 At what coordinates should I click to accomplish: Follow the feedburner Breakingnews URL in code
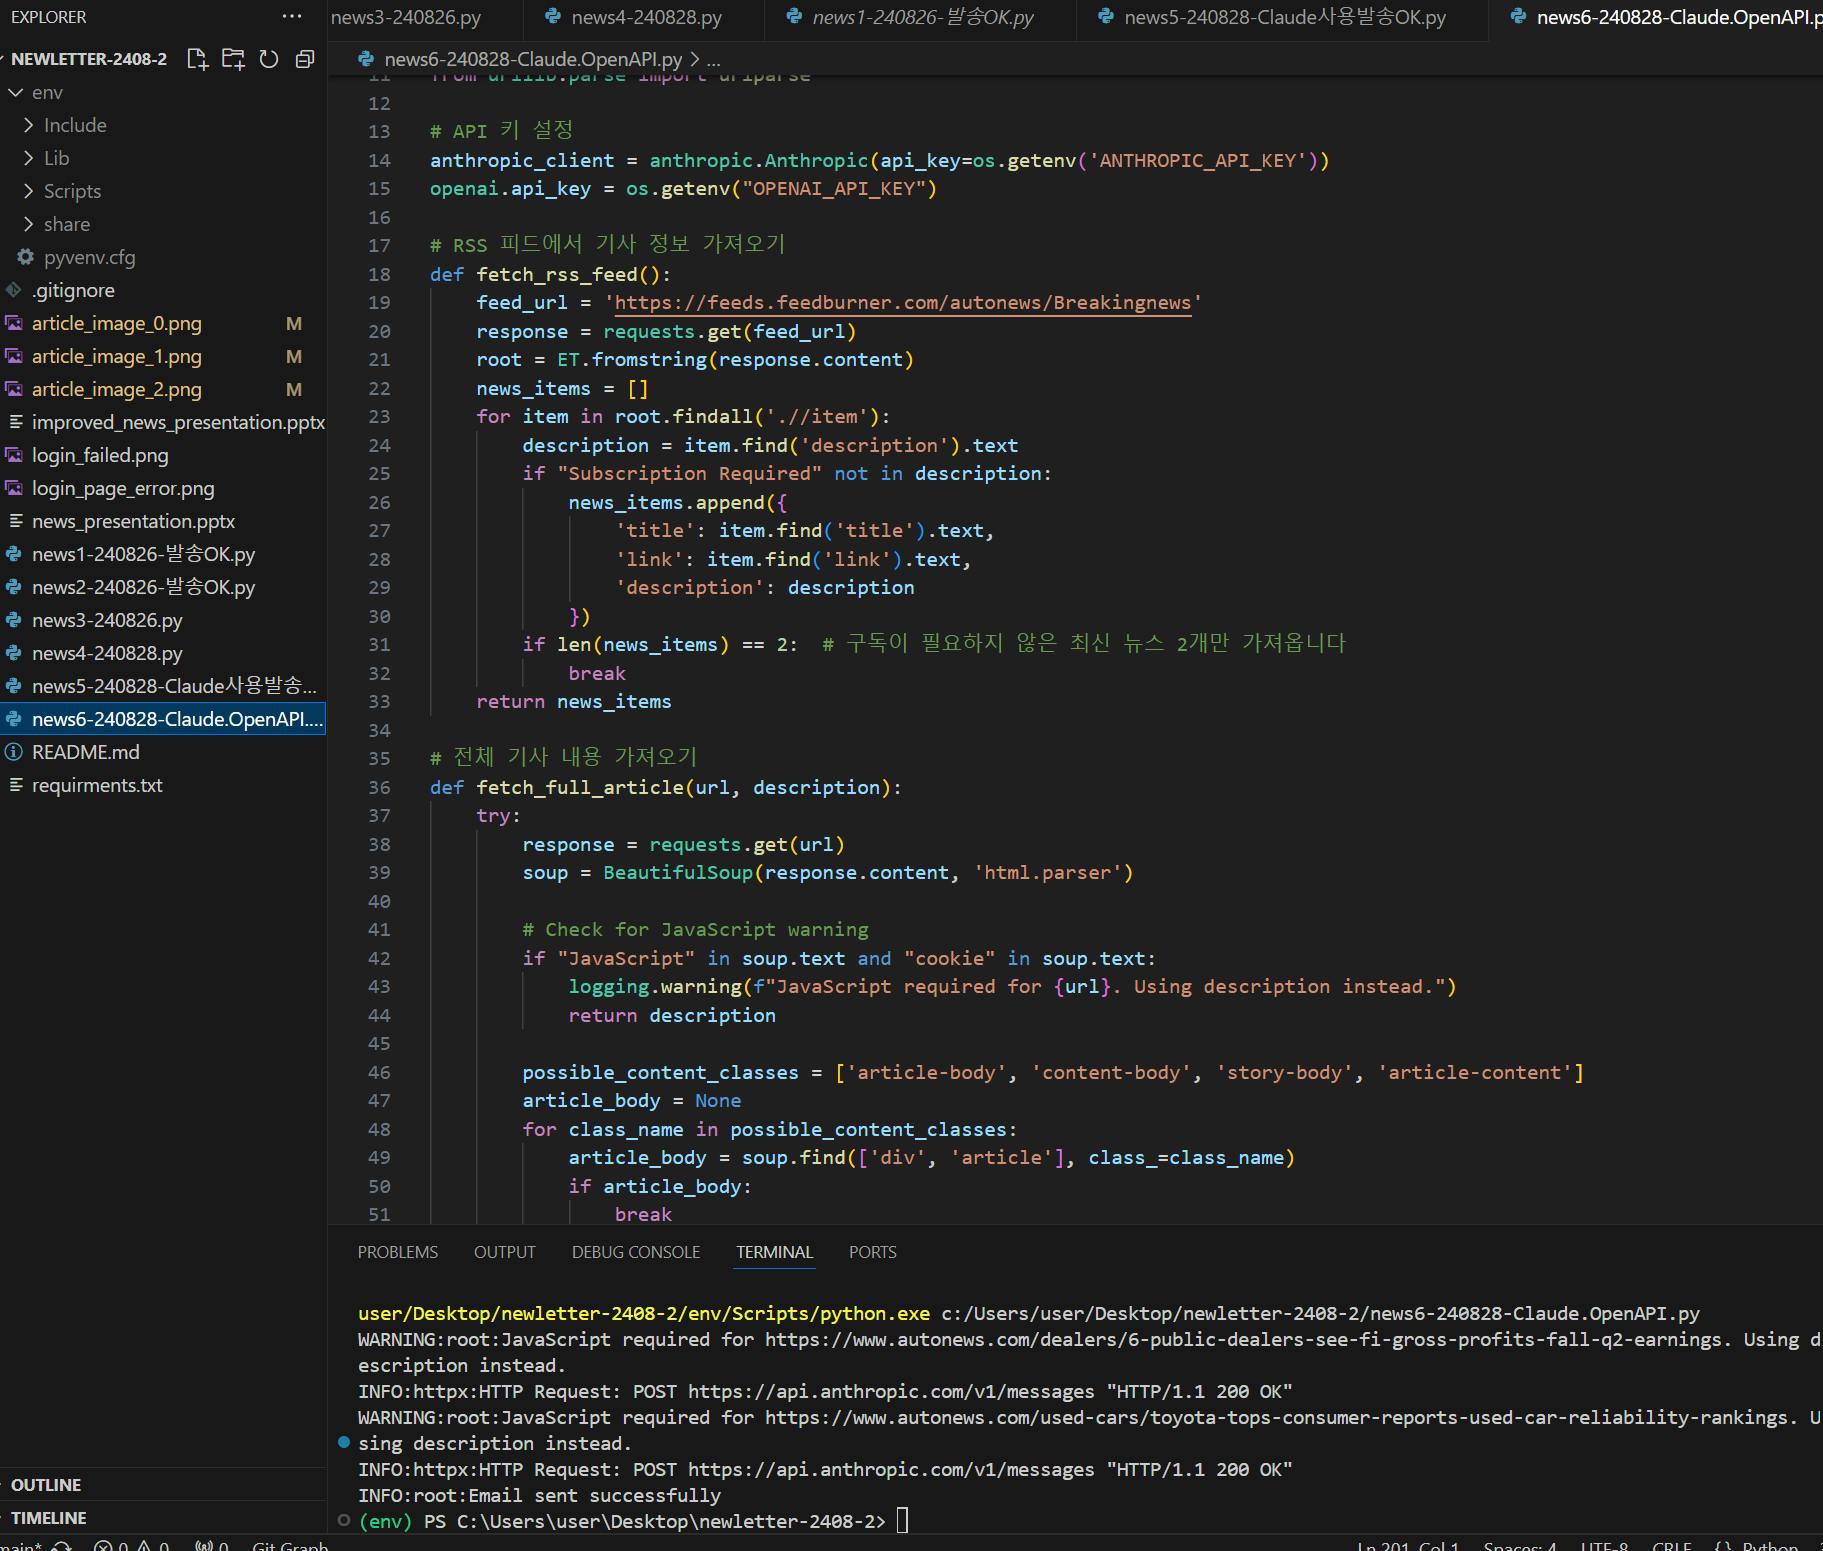tap(903, 302)
